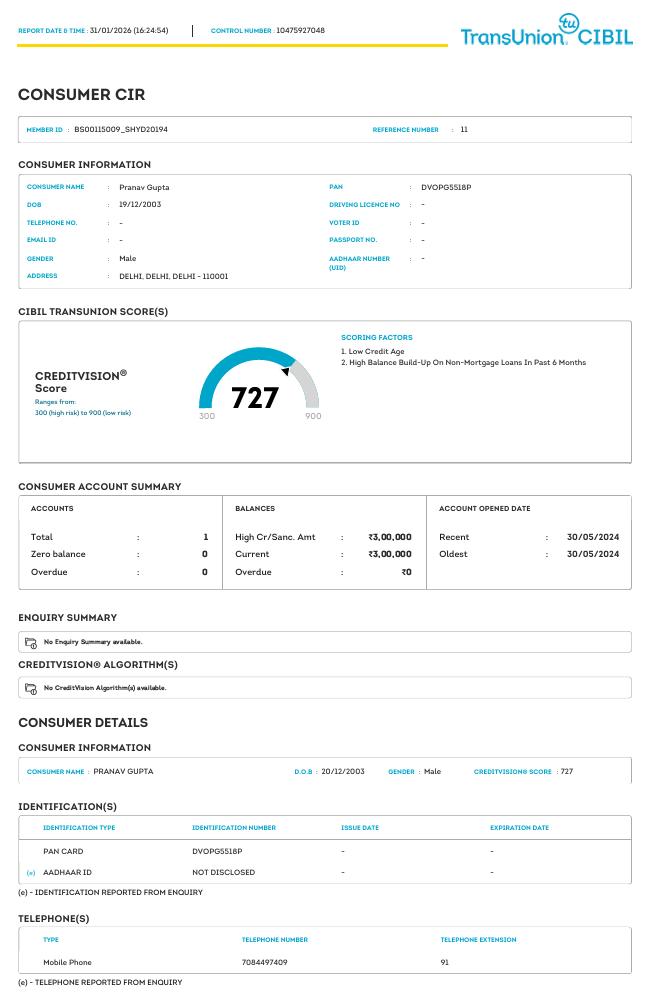Click the 727 score gauge dial
The height and width of the screenshot is (1000, 647).
click(x=259, y=379)
